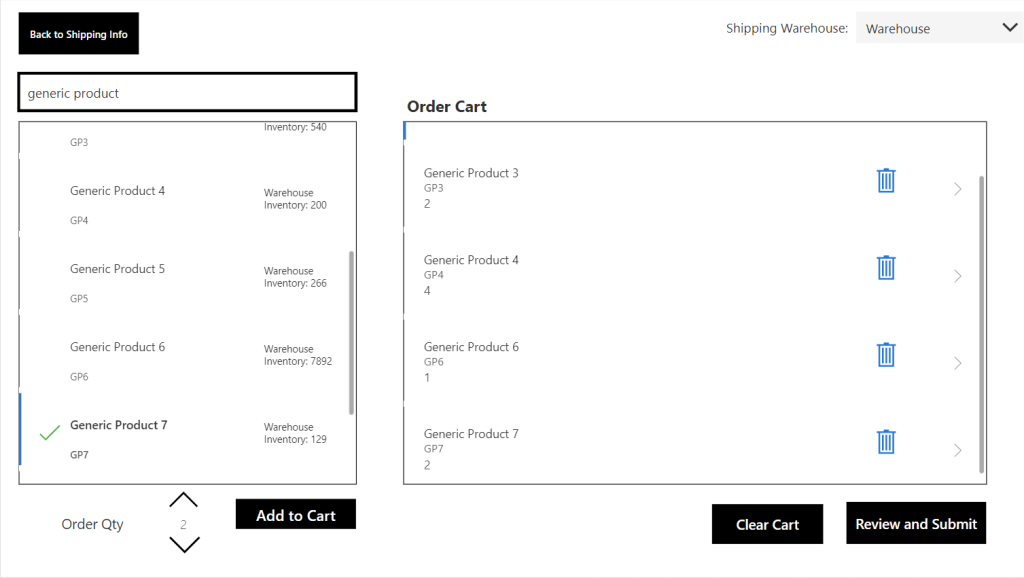The width and height of the screenshot is (1024, 578).
Task: Click the Clear Cart button
Action: pos(767,524)
